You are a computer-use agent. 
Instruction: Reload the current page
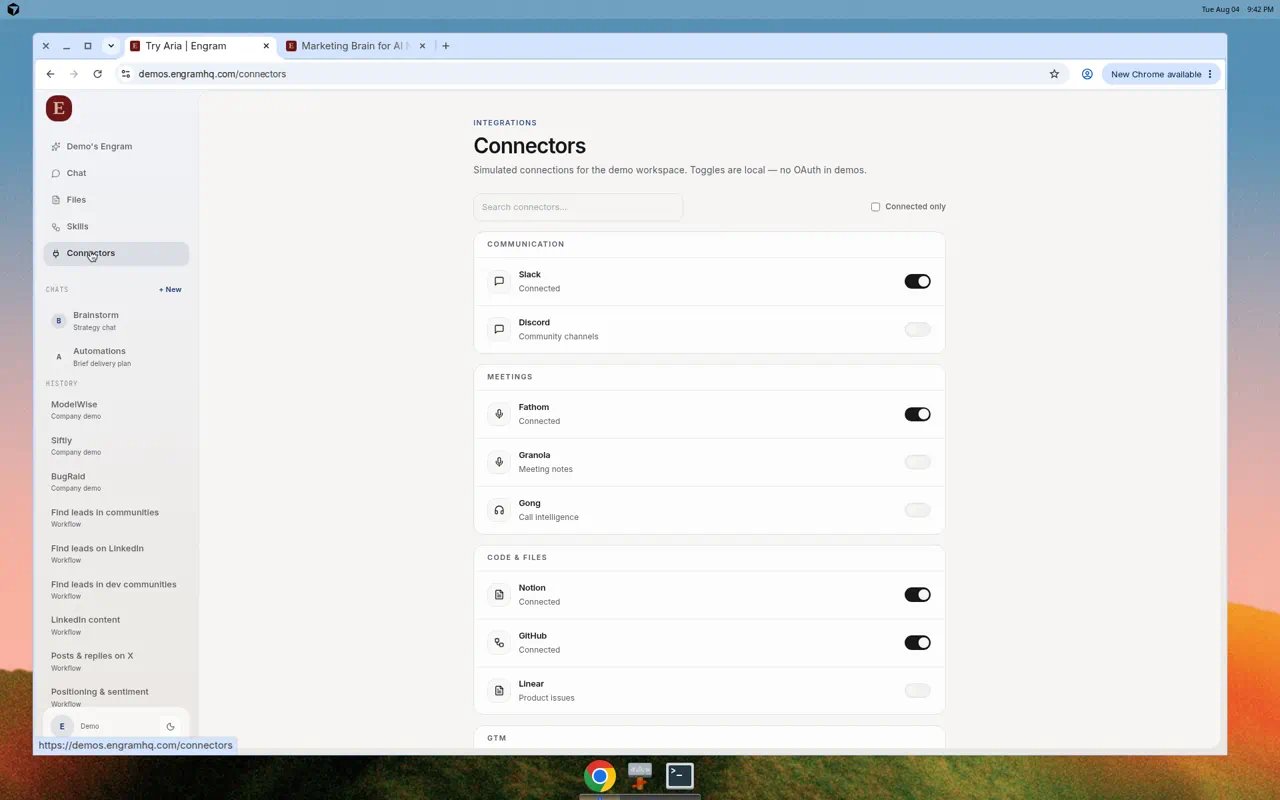[97, 74]
